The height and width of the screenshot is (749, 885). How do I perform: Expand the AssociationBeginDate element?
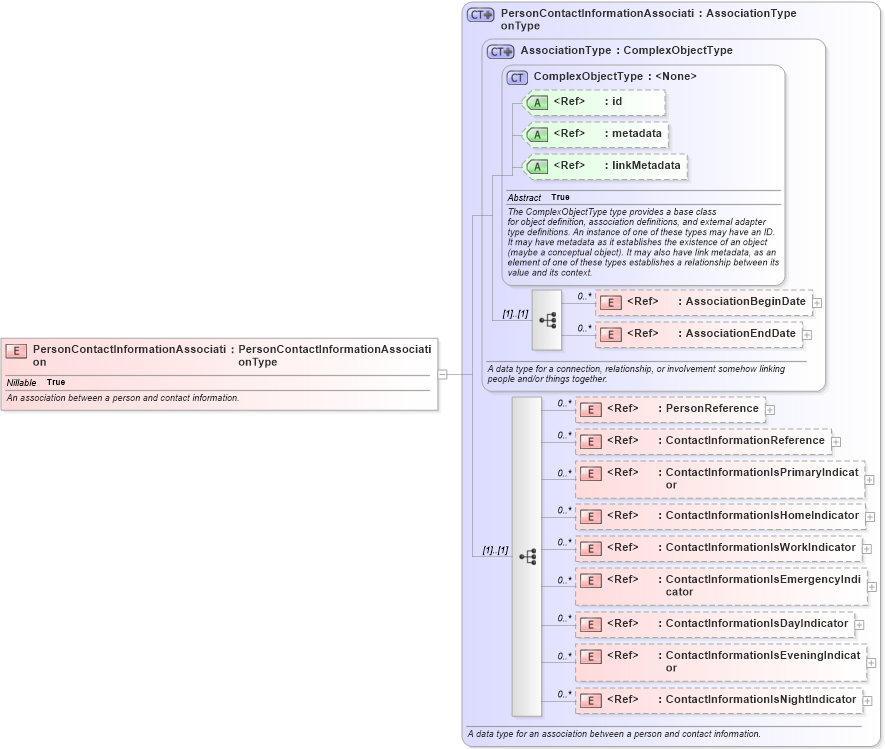pos(816,301)
